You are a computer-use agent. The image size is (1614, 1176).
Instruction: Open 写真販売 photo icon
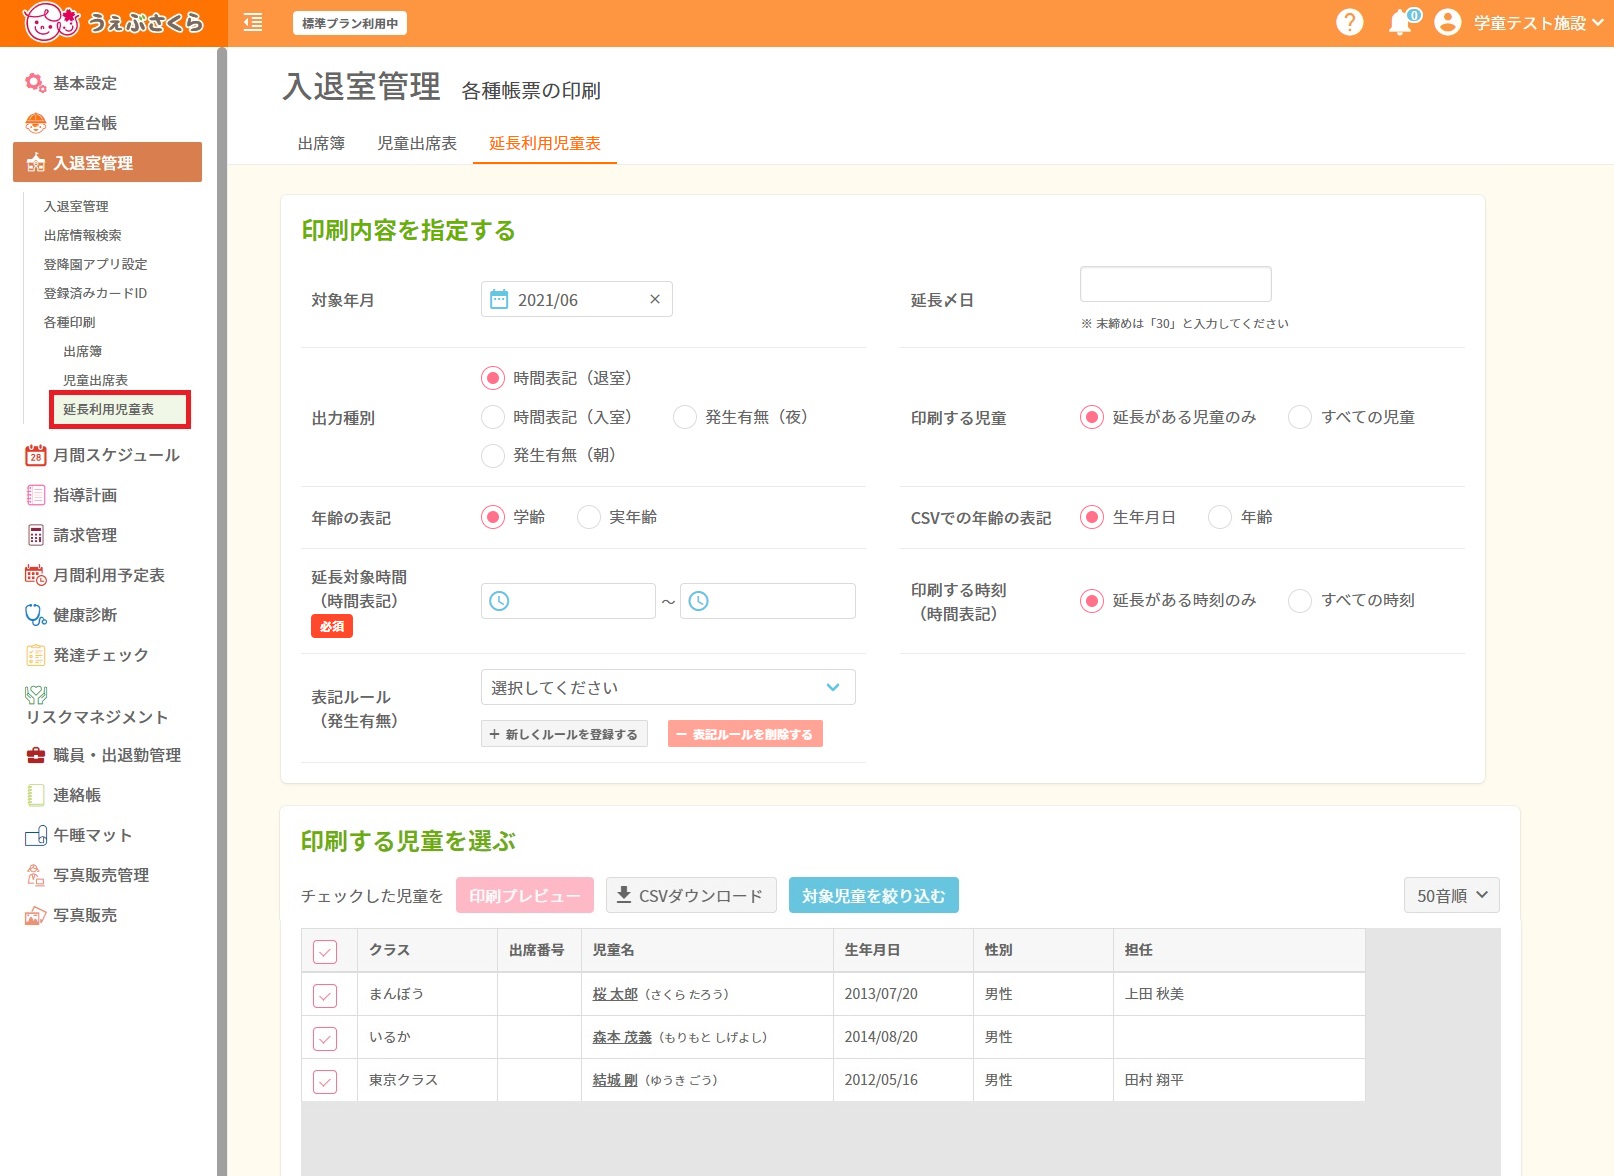click(x=35, y=915)
